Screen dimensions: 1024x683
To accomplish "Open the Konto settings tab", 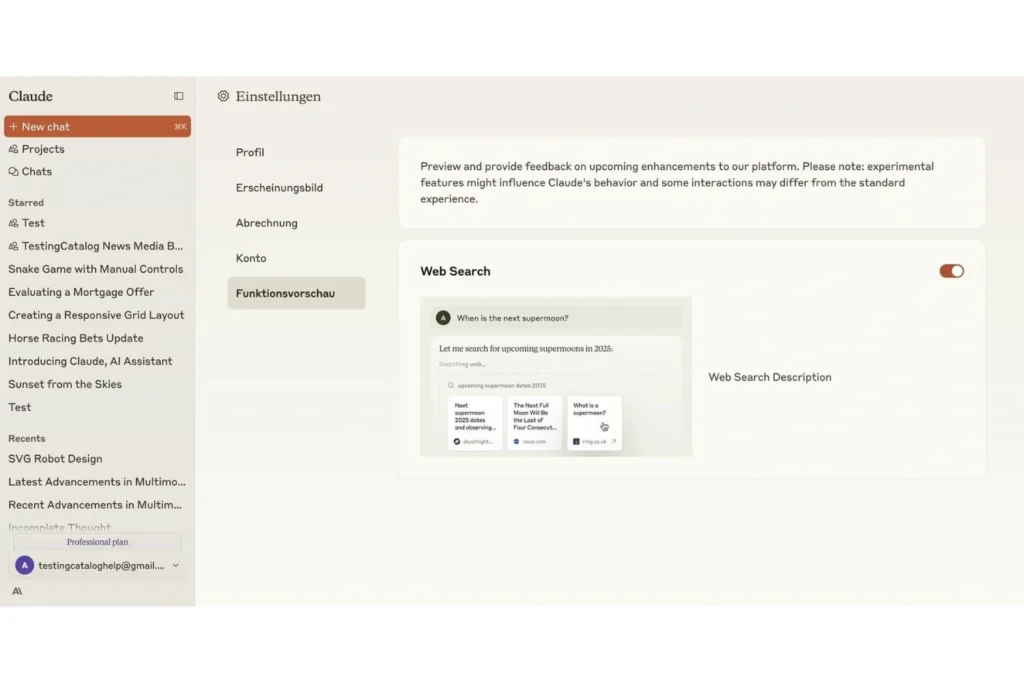I will [251, 258].
